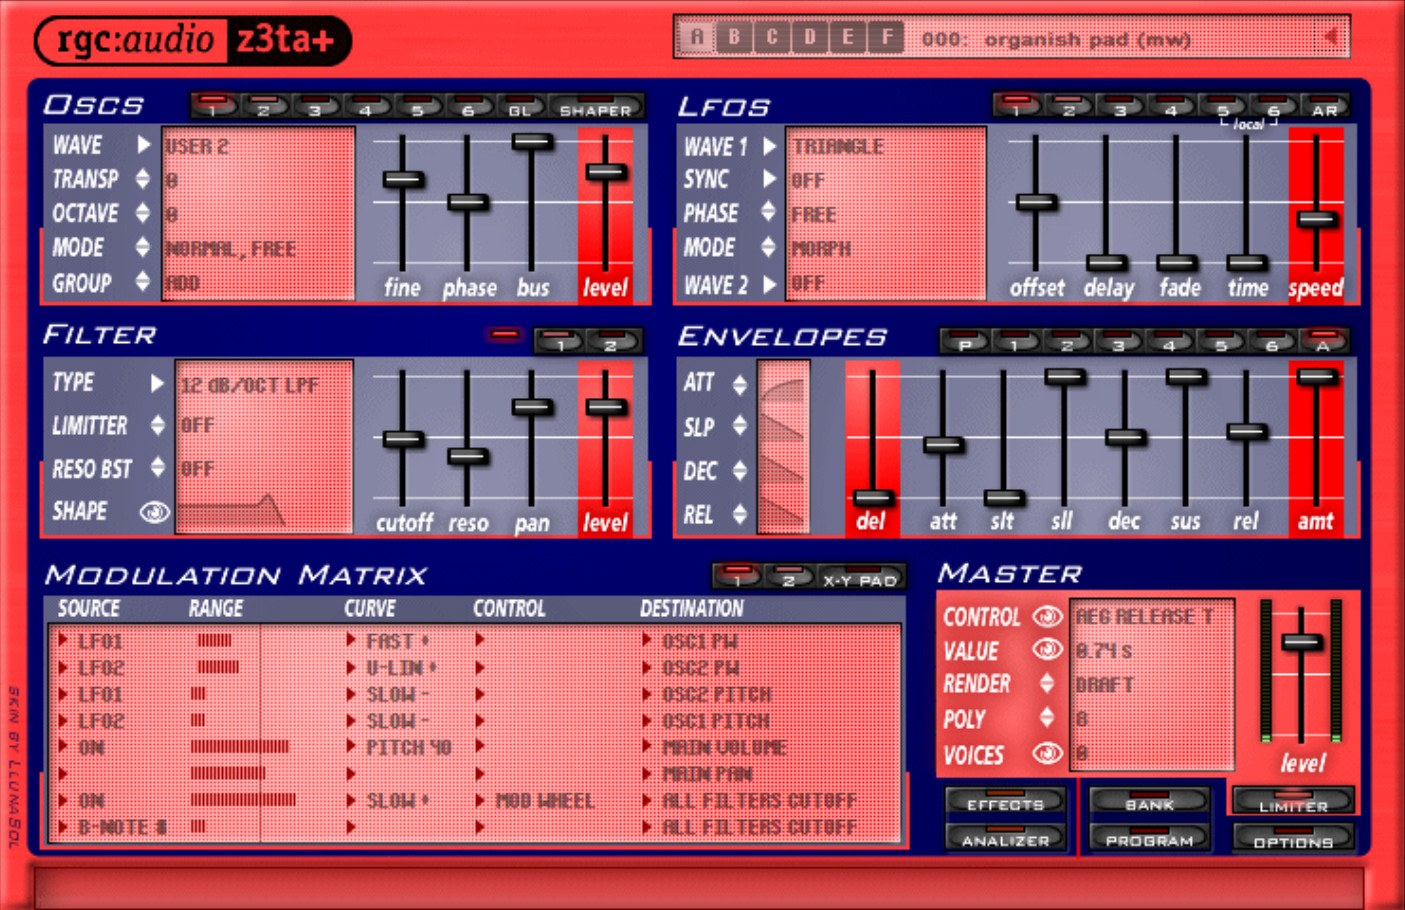Click the EFFECTS button
1405x910 pixels.
[x=1006, y=802]
